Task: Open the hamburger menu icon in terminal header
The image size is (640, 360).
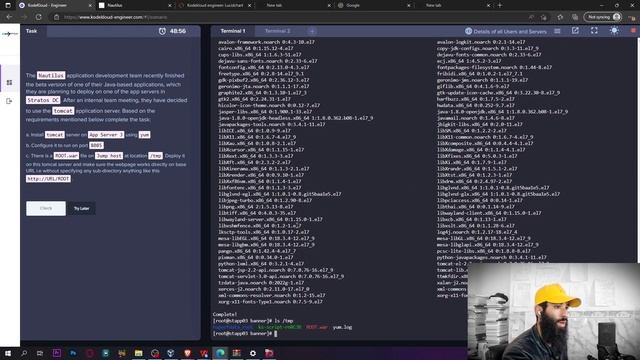Action: click(x=557, y=31)
